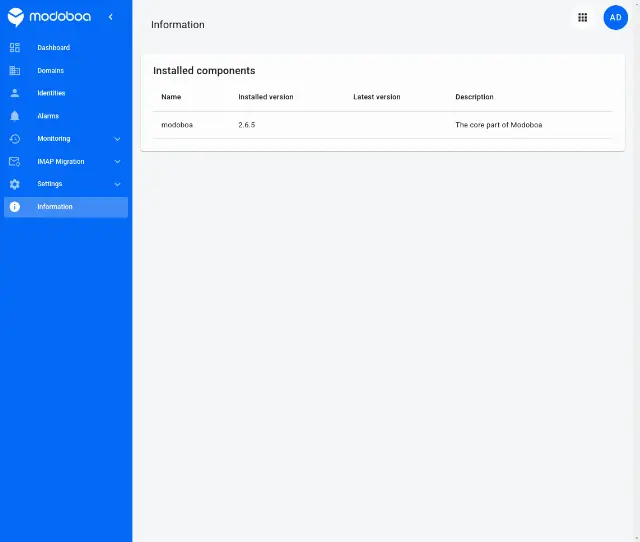Click the 2.6.5 version cell
Screen dimensions: 640x542
coord(247,125)
